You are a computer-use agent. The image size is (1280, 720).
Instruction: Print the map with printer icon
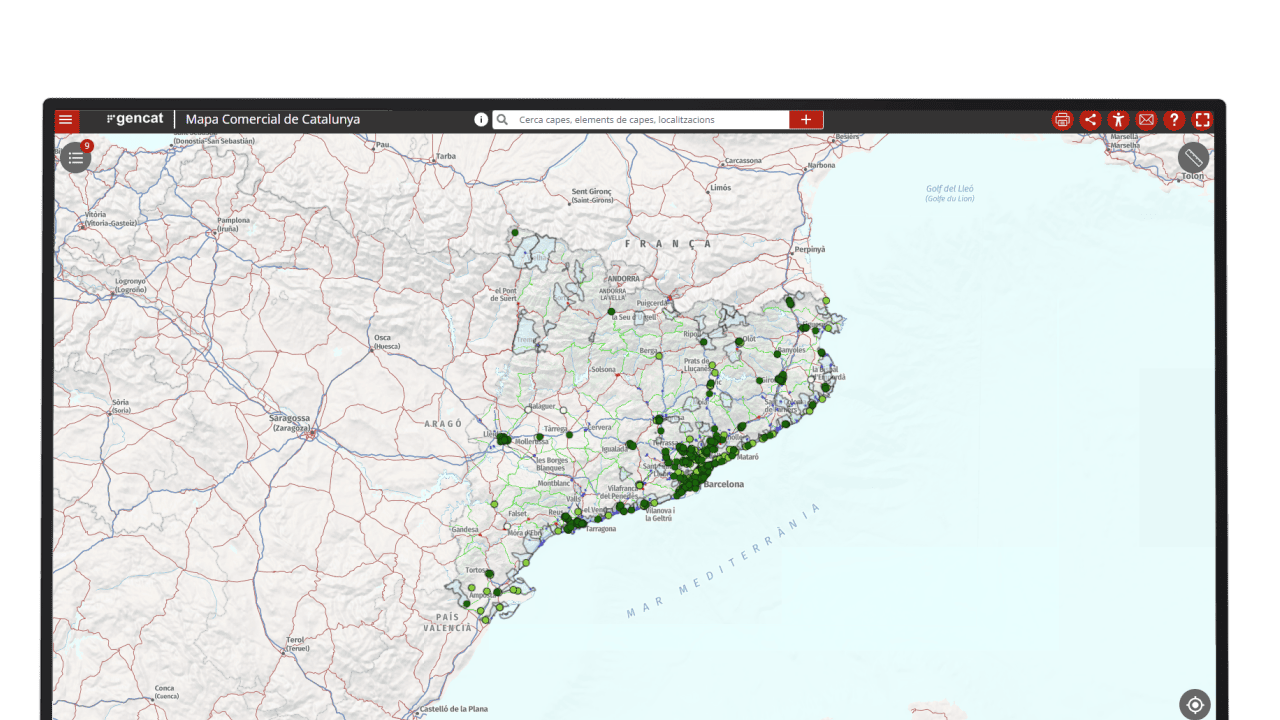click(x=1062, y=120)
